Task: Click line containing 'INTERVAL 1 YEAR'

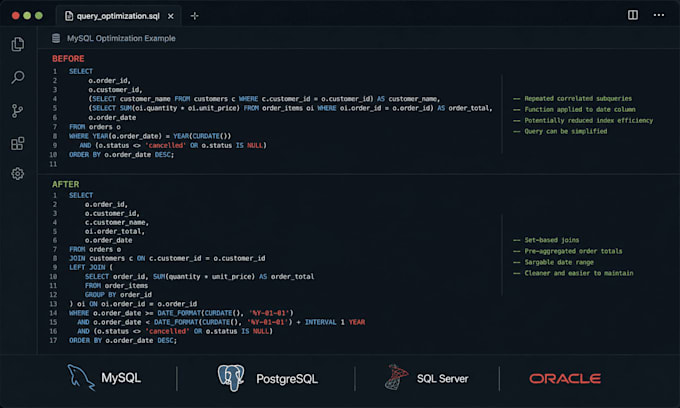Action: (x=221, y=322)
